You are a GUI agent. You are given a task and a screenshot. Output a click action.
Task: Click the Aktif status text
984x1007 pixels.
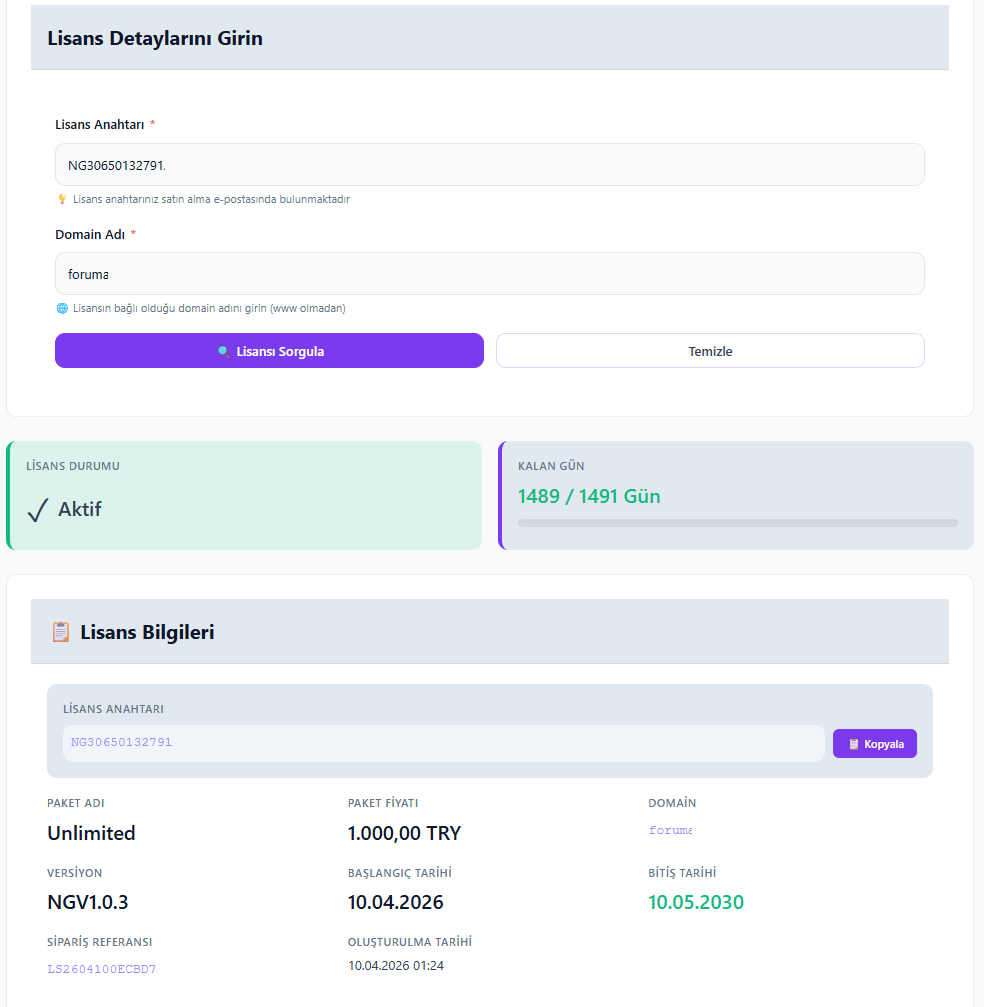80,509
